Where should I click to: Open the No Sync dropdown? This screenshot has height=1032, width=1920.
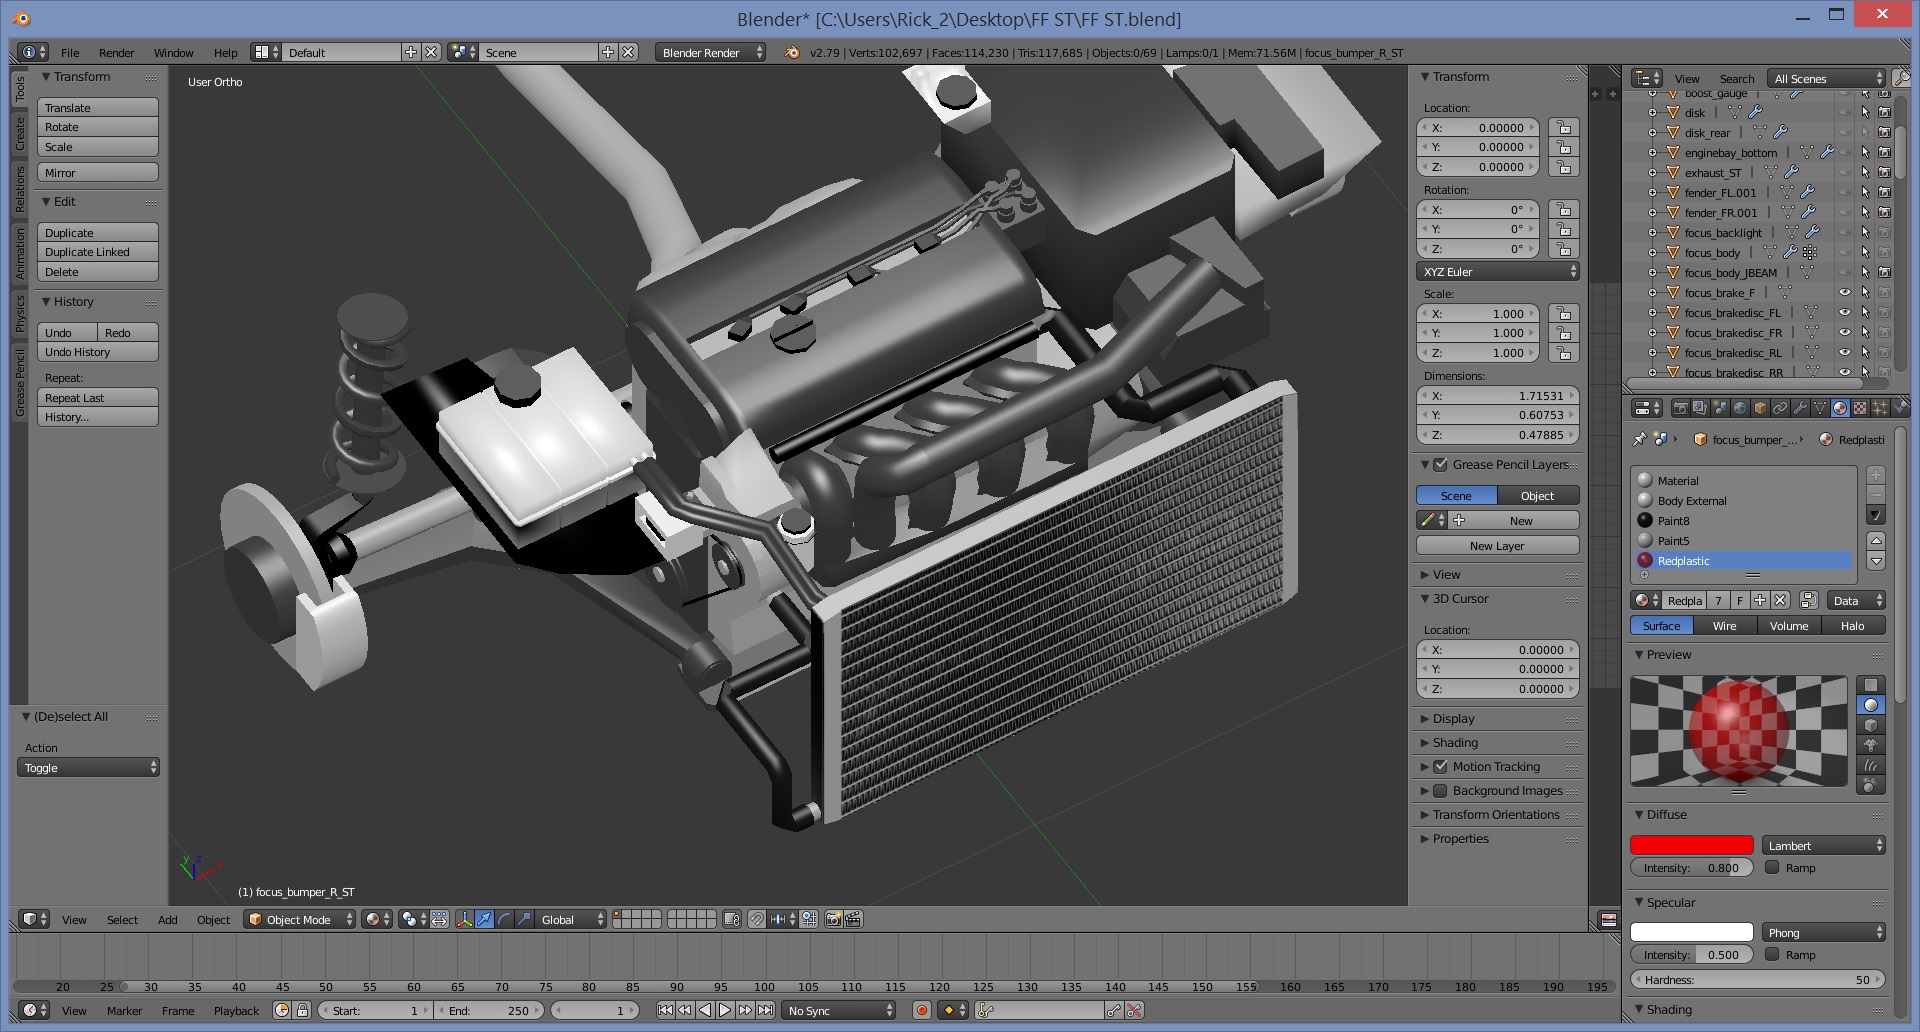point(839,1010)
